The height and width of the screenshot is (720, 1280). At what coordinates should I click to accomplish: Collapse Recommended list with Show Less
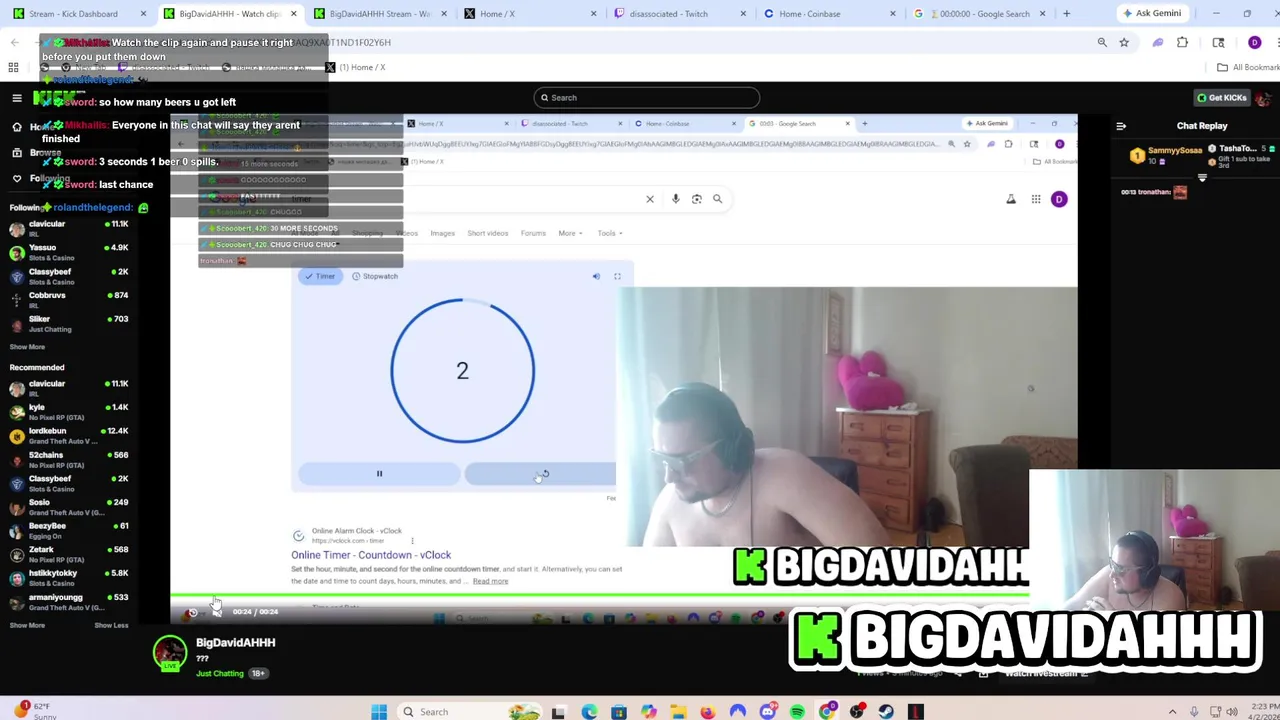coord(111,625)
